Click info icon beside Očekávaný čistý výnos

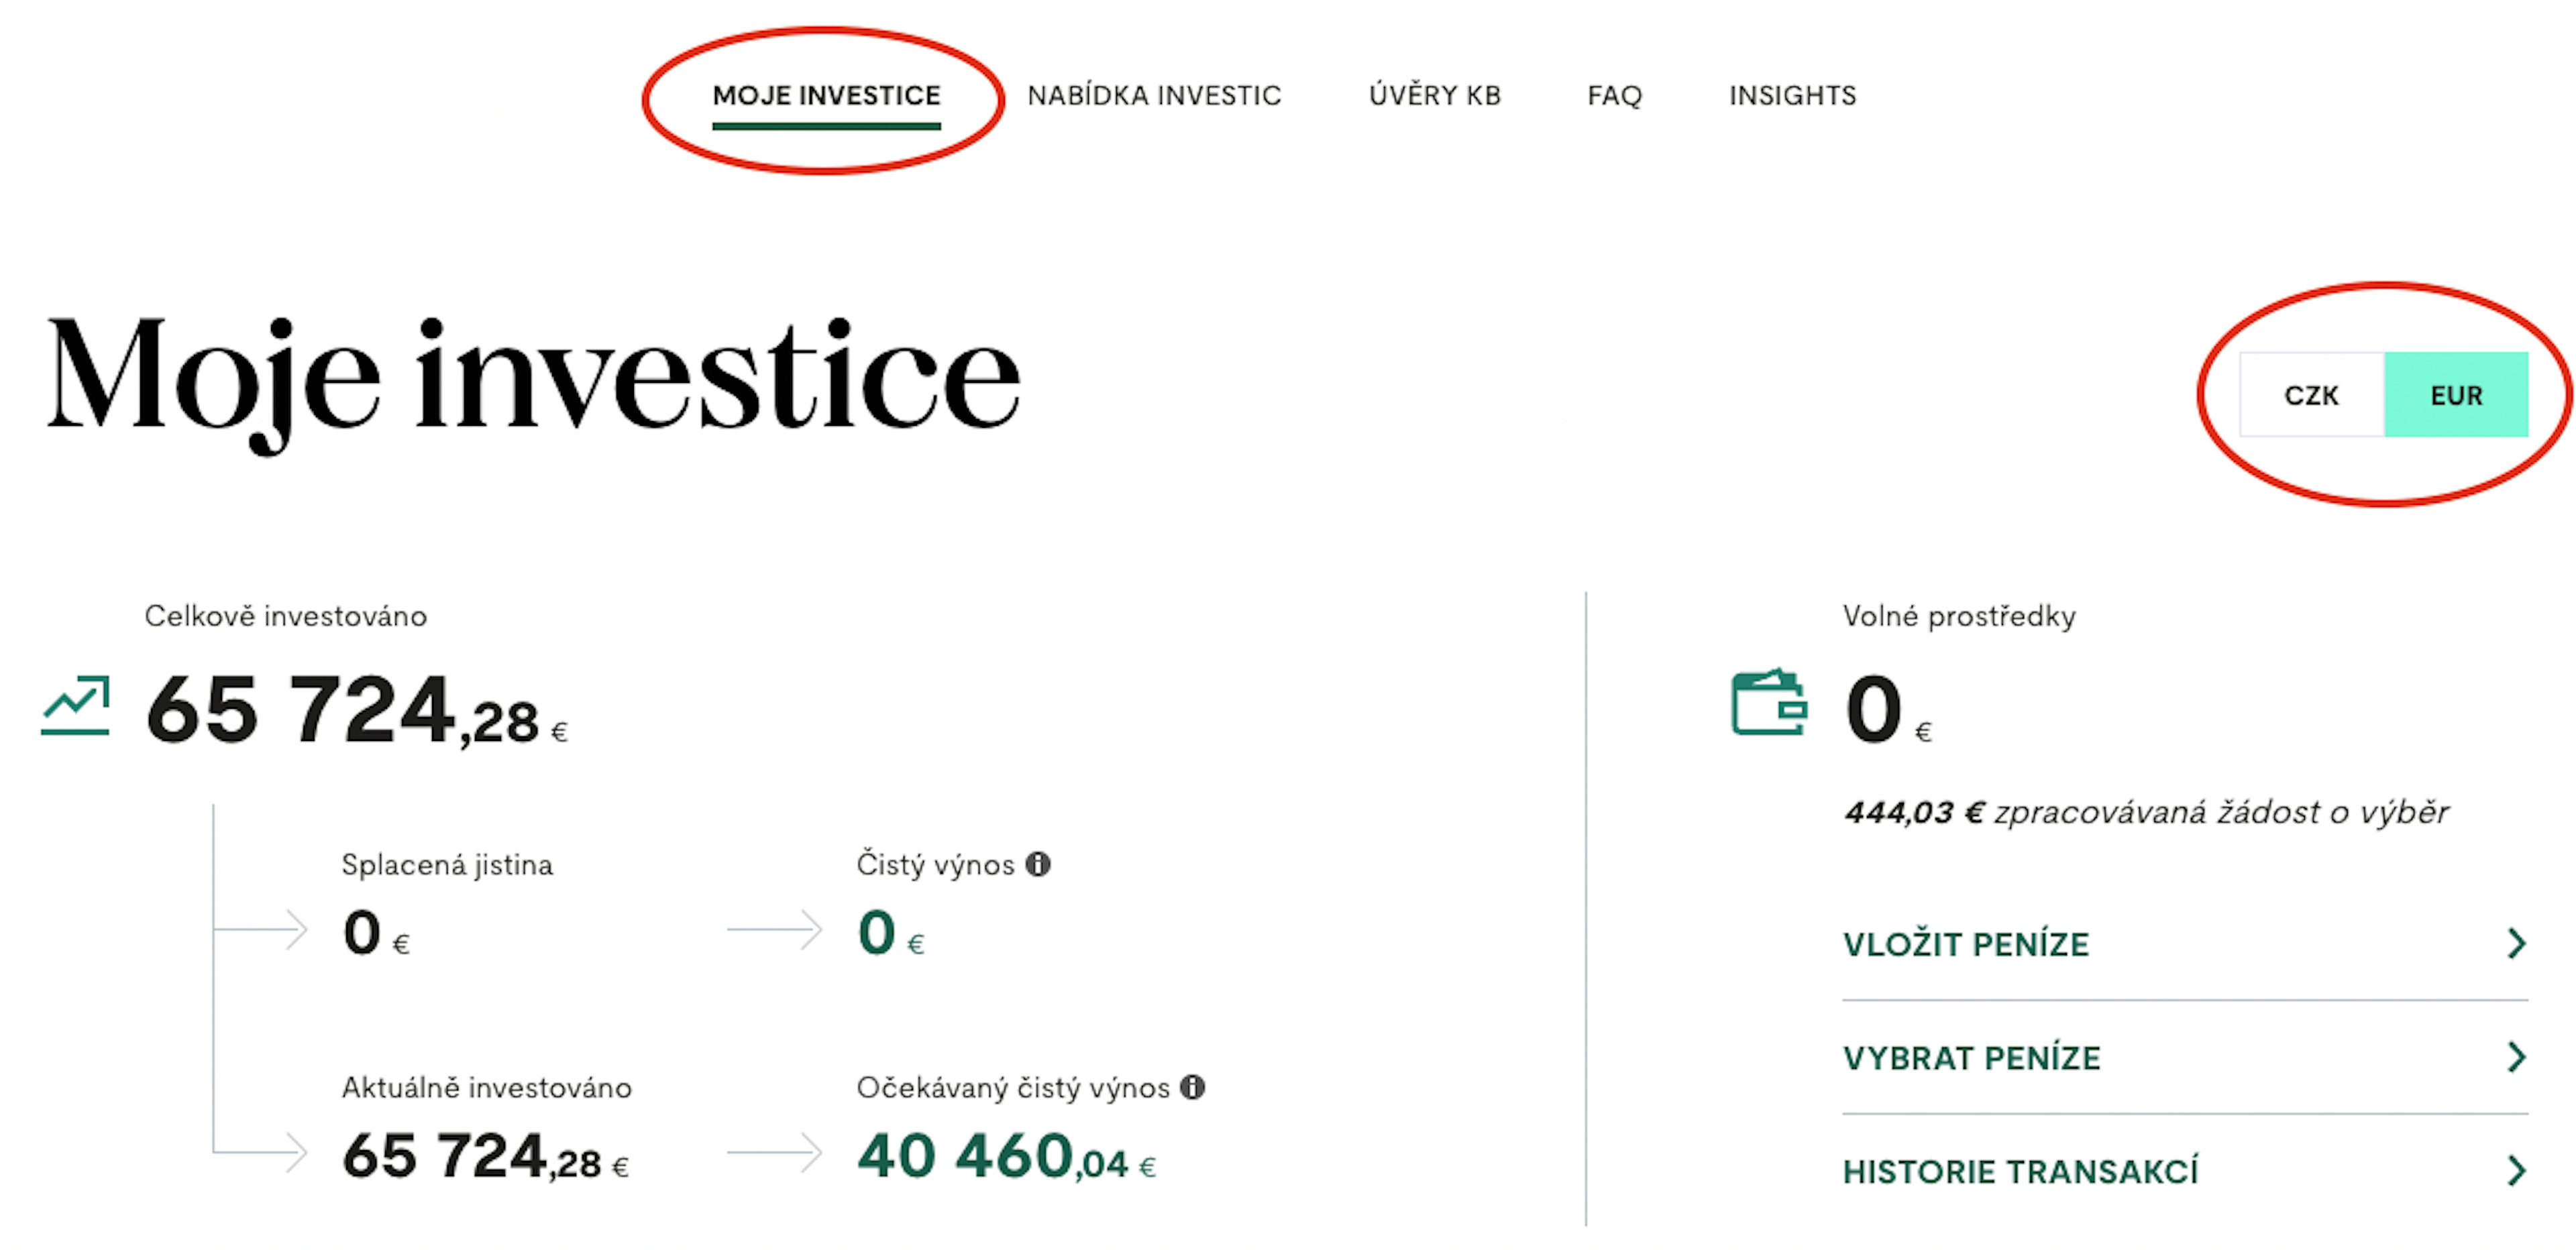click(1192, 1087)
